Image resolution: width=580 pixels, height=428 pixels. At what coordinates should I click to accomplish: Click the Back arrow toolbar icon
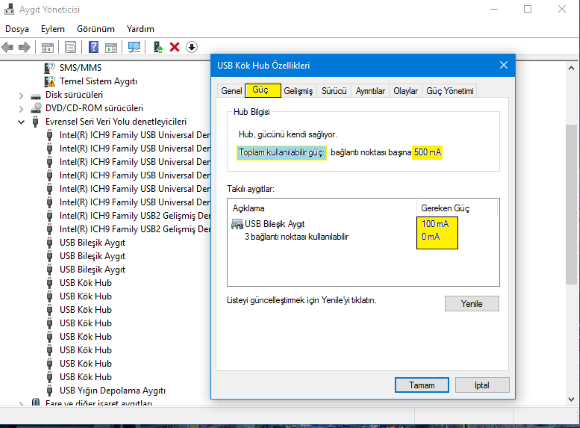(7, 47)
